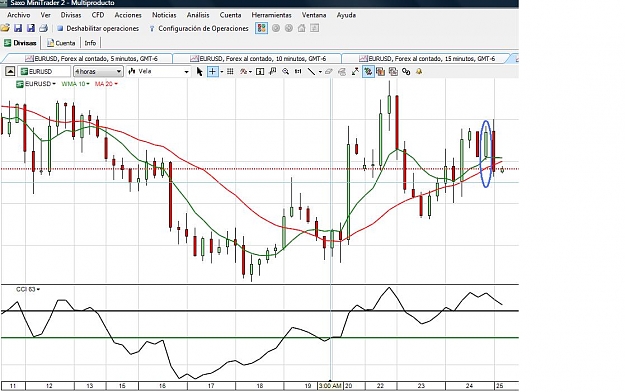Click the bar spacing scale icon
This screenshot has height=392, width=625.
[x=298, y=71]
